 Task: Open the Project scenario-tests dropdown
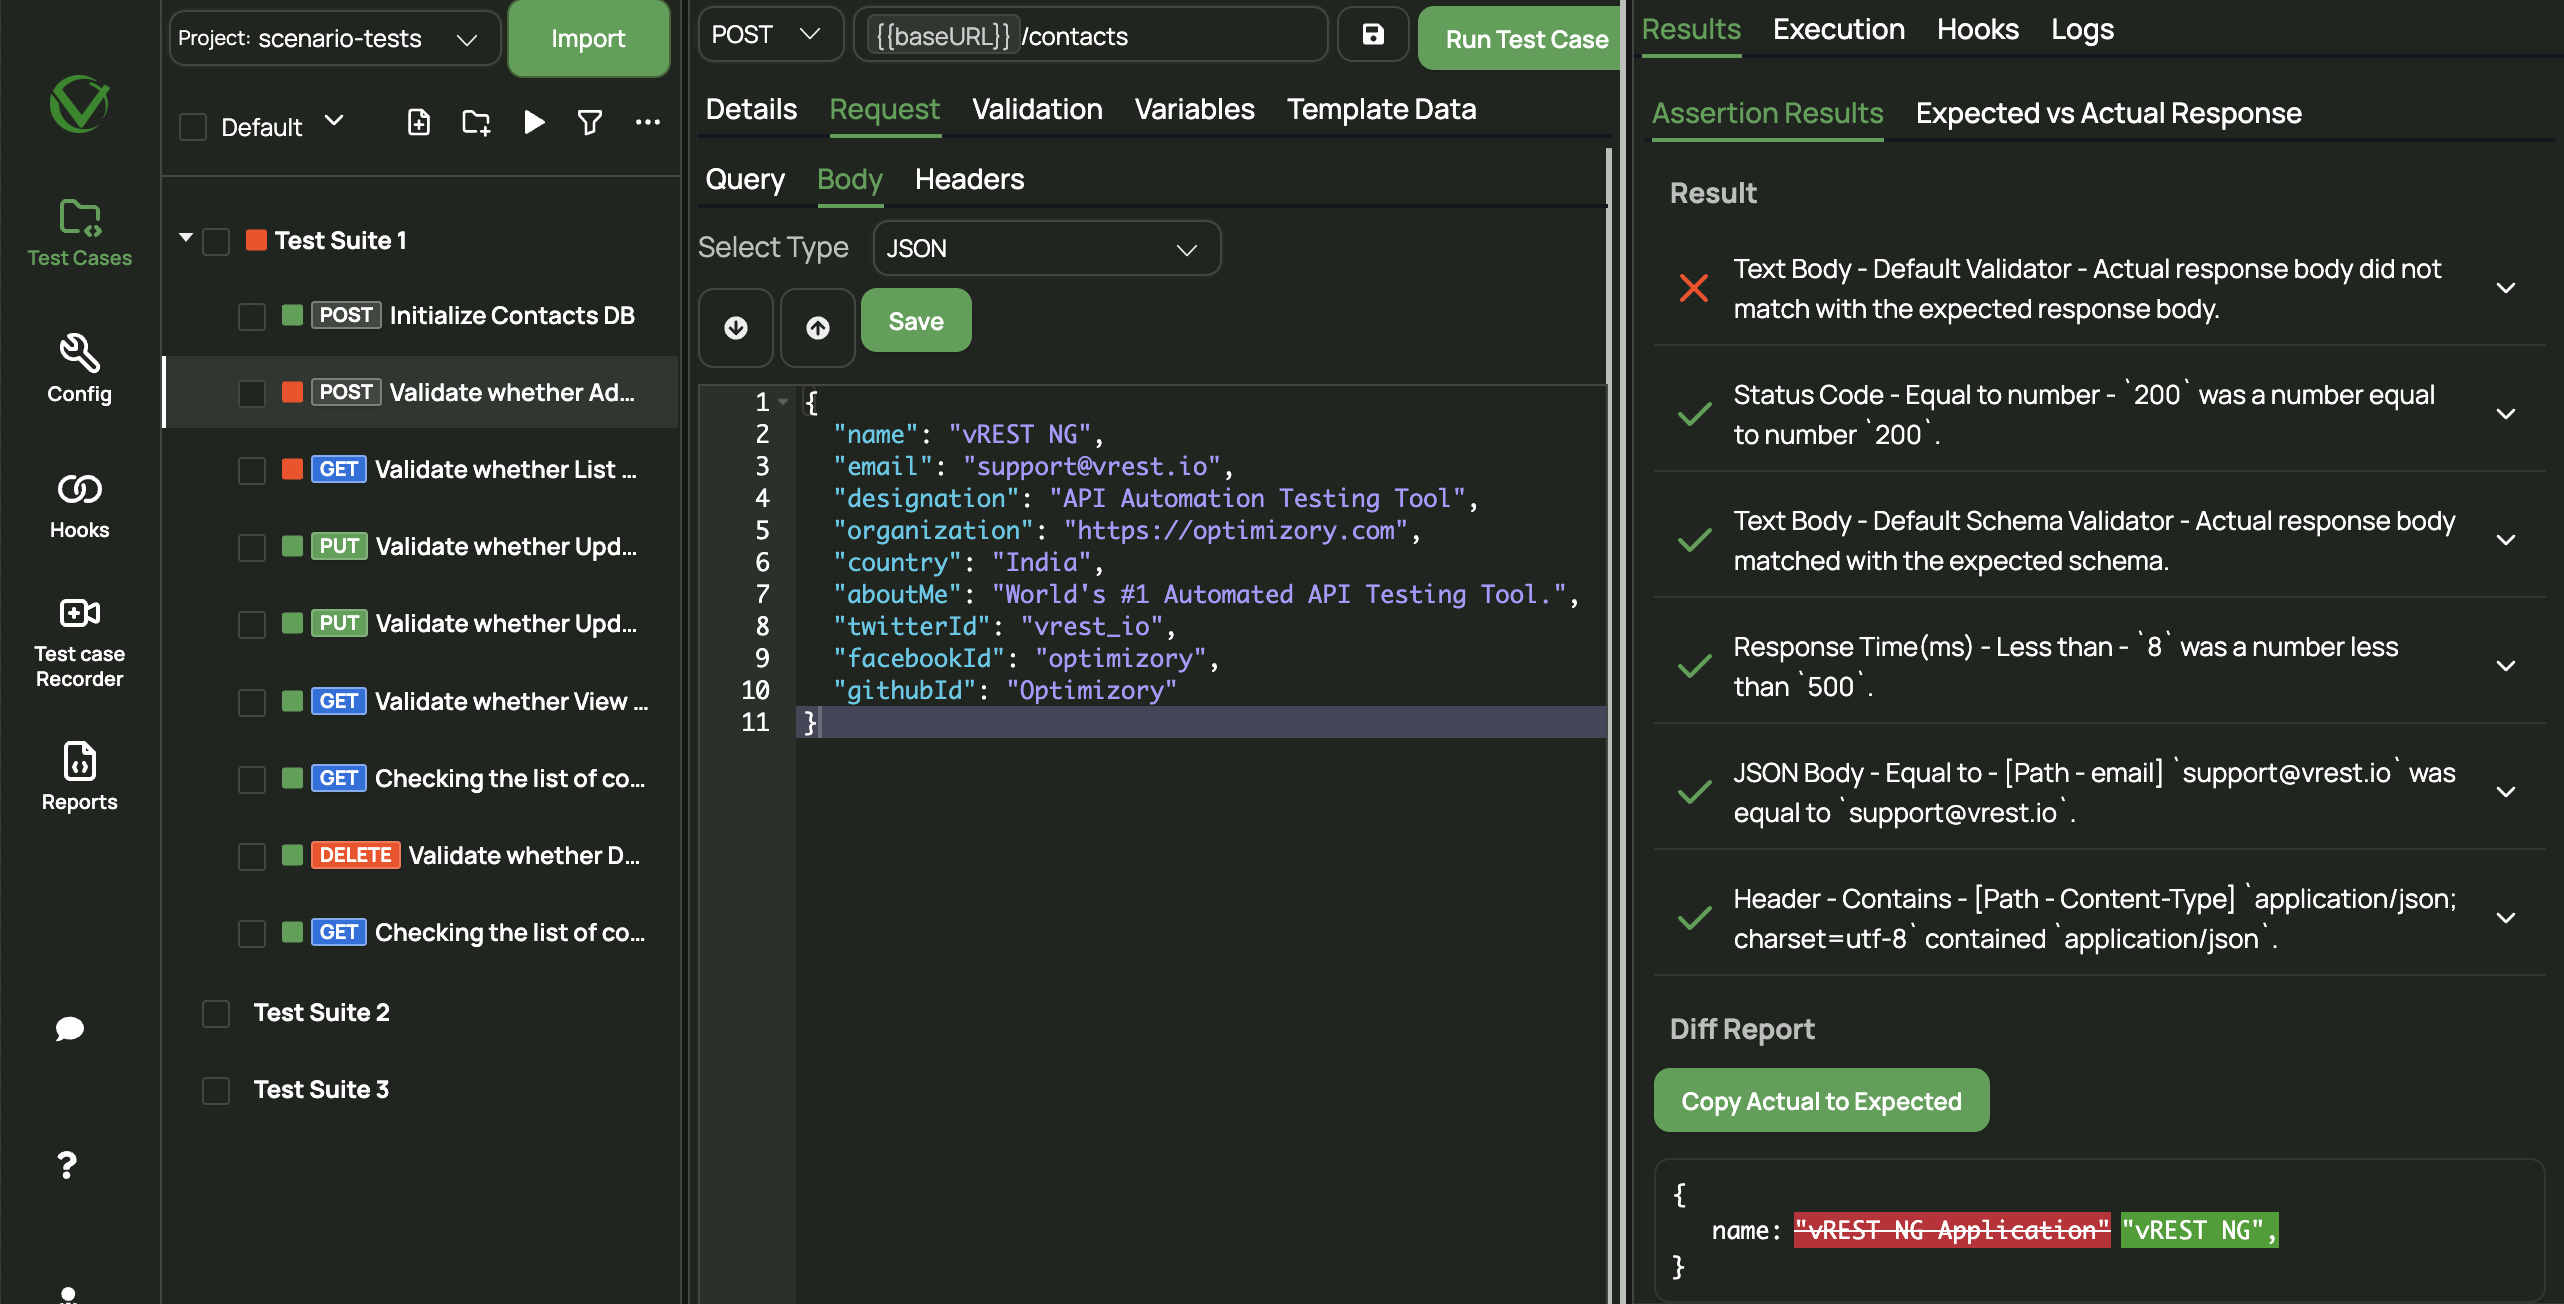[x=334, y=38]
